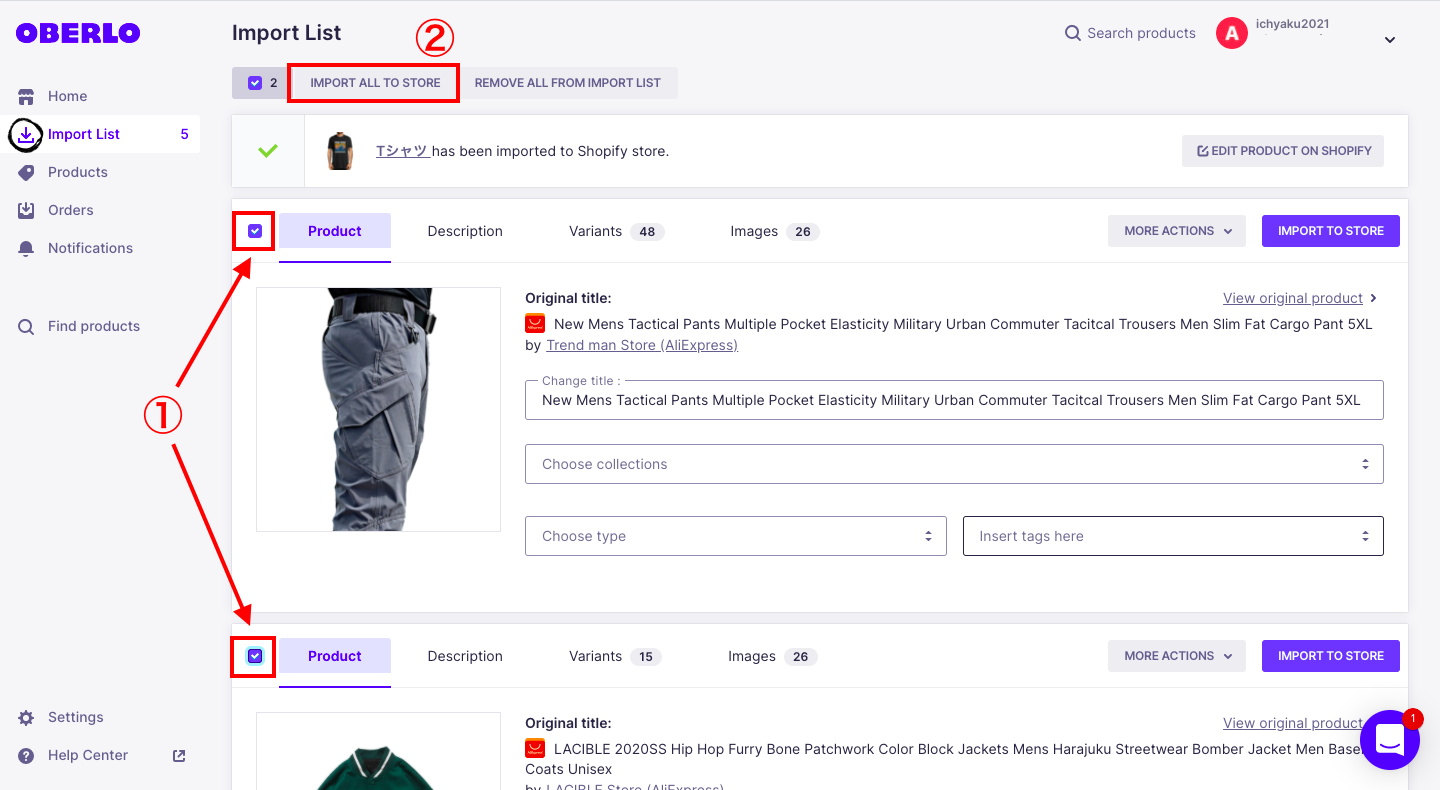Image resolution: width=1440 pixels, height=790 pixels.
Task: Open Description tab of Tactical Pants
Action: coord(465,231)
